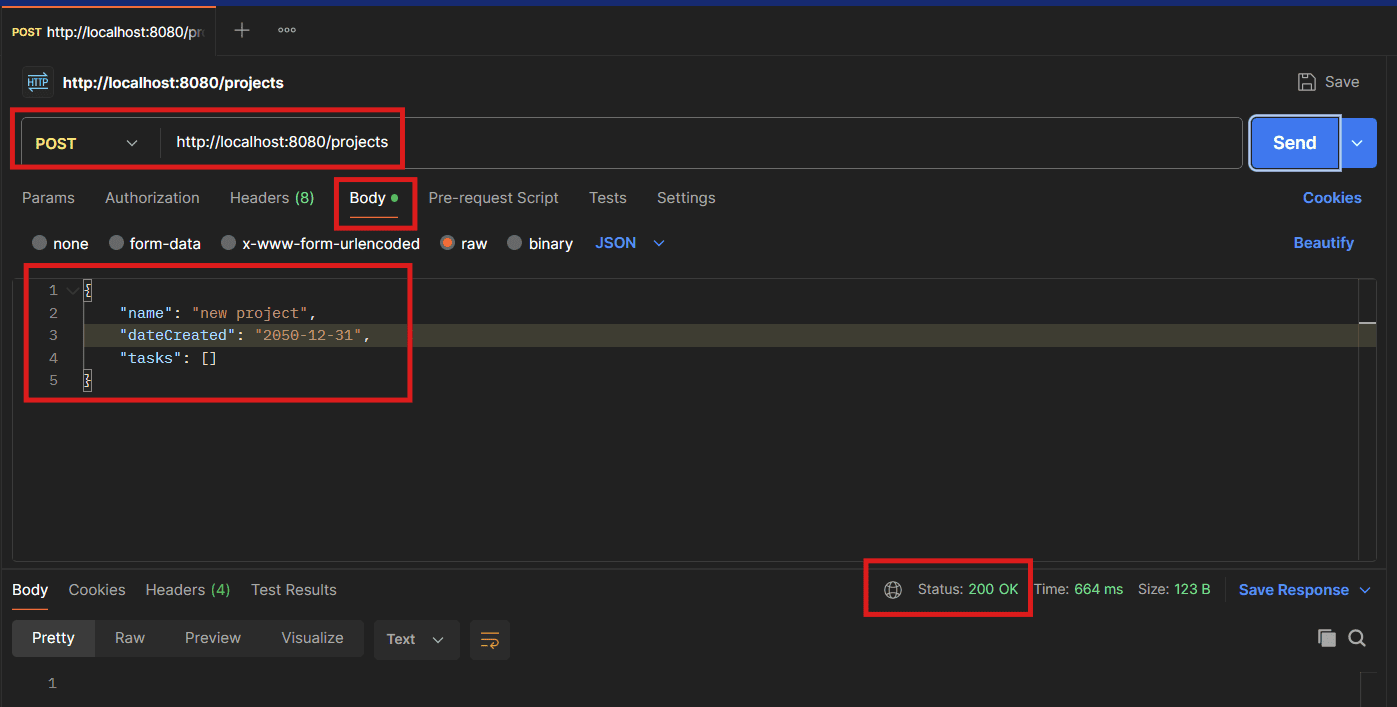Open the Tests tab
The image size is (1397, 707).
[x=608, y=198]
